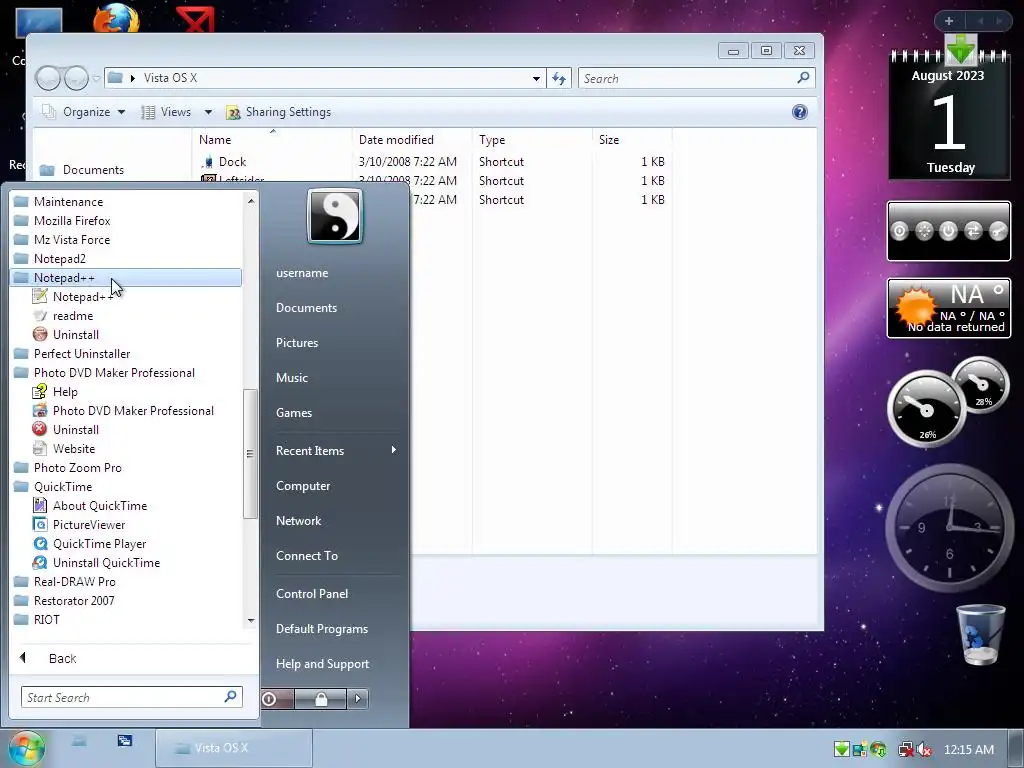
Task: Click the show desktop quick launch icon
Action: click(x=79, y=741)
